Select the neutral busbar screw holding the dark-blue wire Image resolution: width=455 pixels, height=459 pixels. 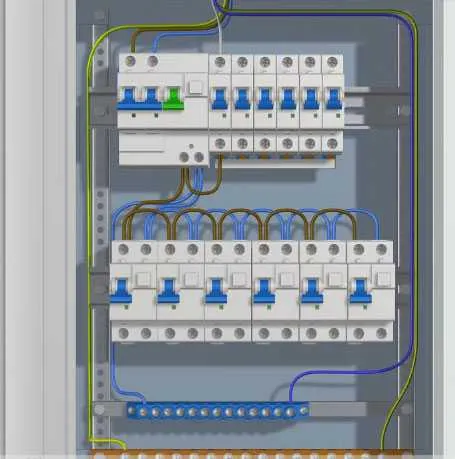[291, 412]
